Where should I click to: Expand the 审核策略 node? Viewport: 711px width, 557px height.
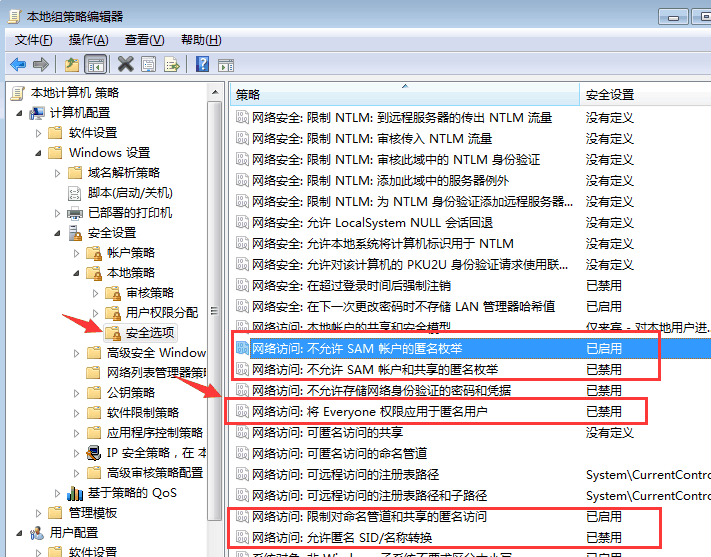point(96,293)
